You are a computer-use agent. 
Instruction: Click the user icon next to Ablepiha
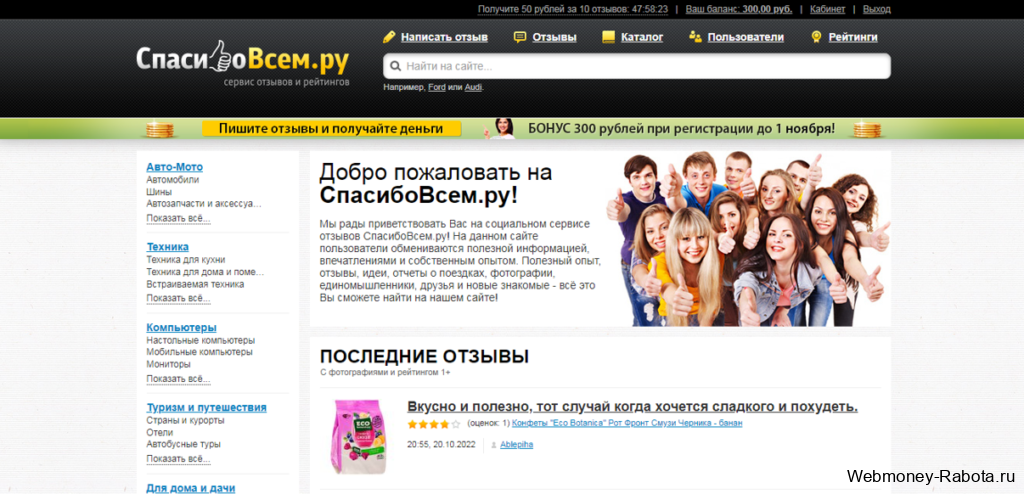(493, 445)
